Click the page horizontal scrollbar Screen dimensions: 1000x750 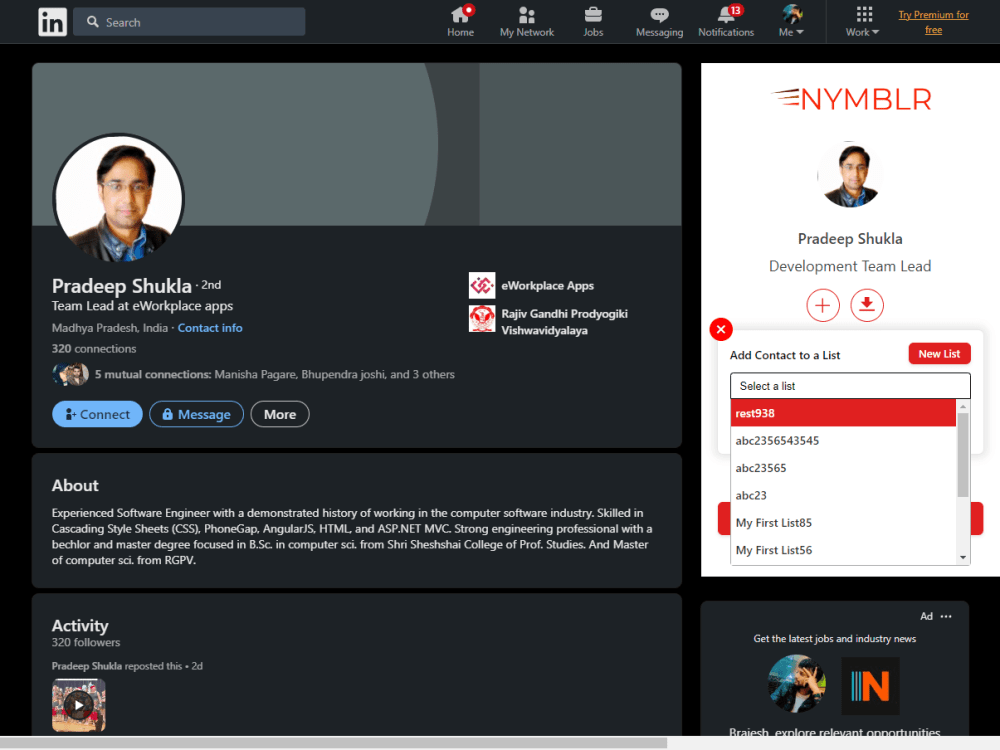click(x=334, y=743)
